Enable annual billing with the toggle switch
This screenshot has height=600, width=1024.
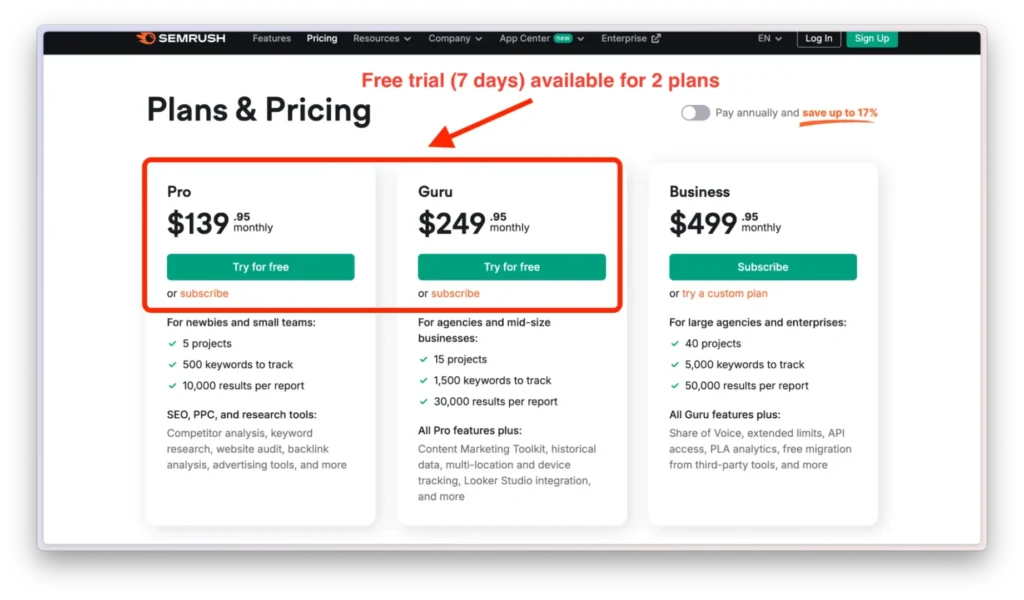tap(696, 113)
